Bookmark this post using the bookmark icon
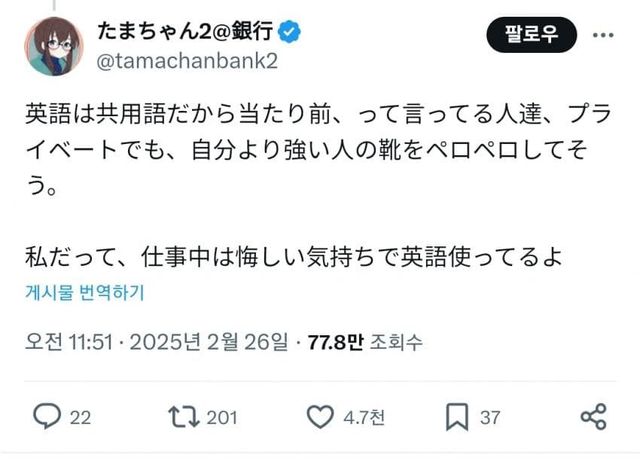The width and height of the screenshot is (640, 468). point(456,415)
